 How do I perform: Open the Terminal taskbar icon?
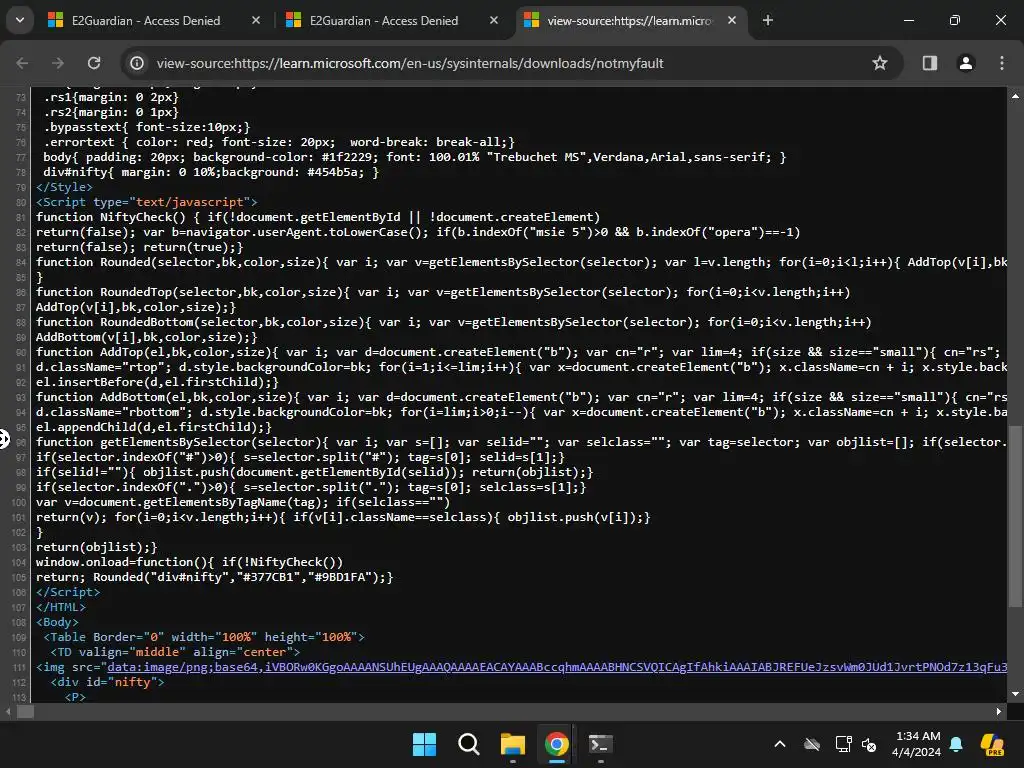[x=600, y=744]
